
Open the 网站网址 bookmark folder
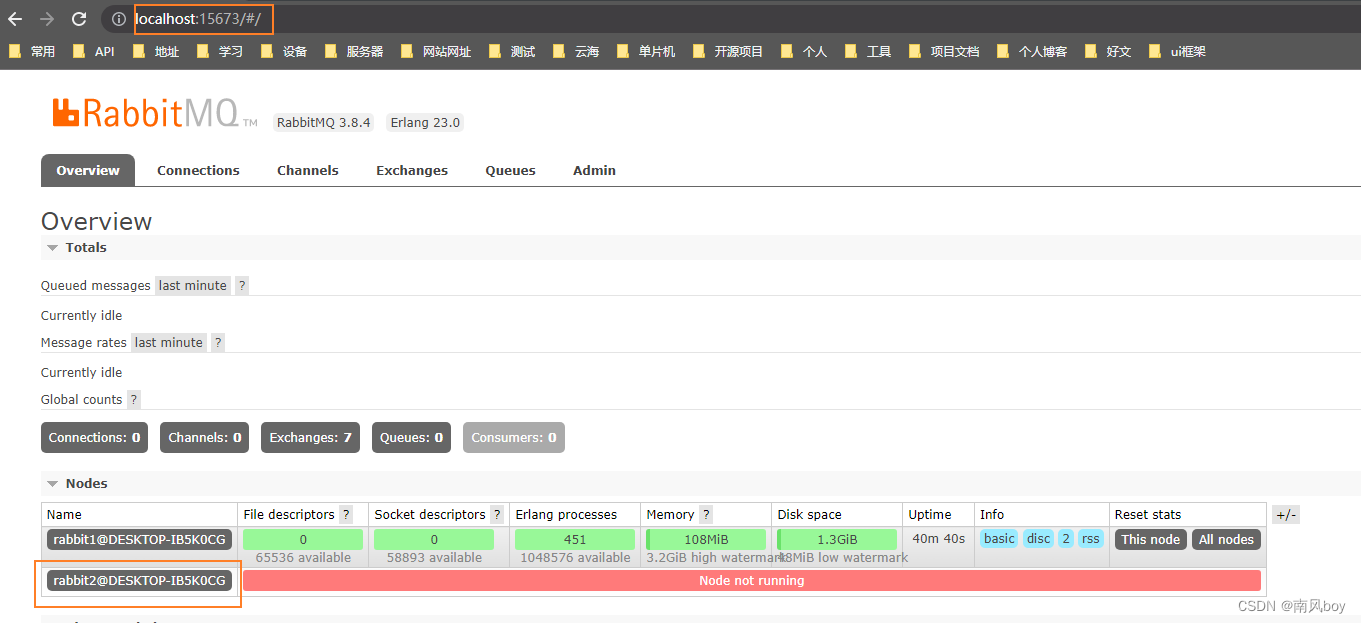[436, 51]
